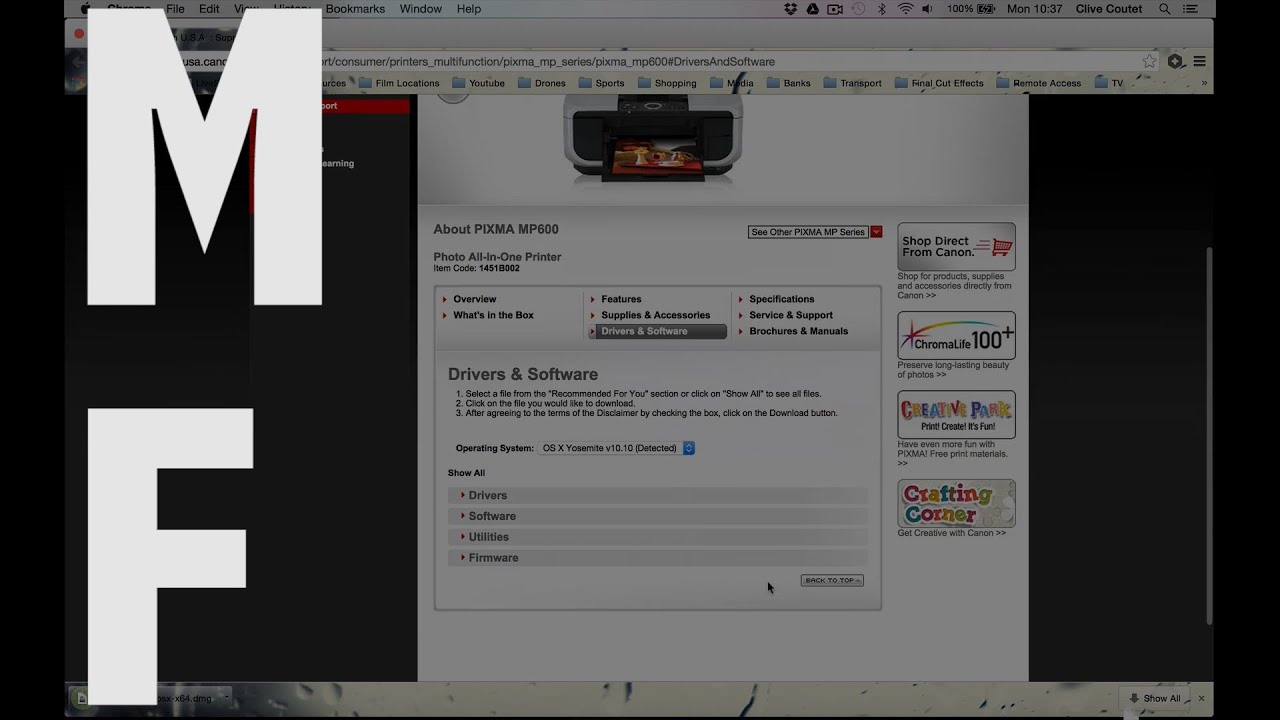Open the Chrome hamburger menu
Image resolution: width=1280 pixels, height=720 pixels.
tap(1199, 61)
